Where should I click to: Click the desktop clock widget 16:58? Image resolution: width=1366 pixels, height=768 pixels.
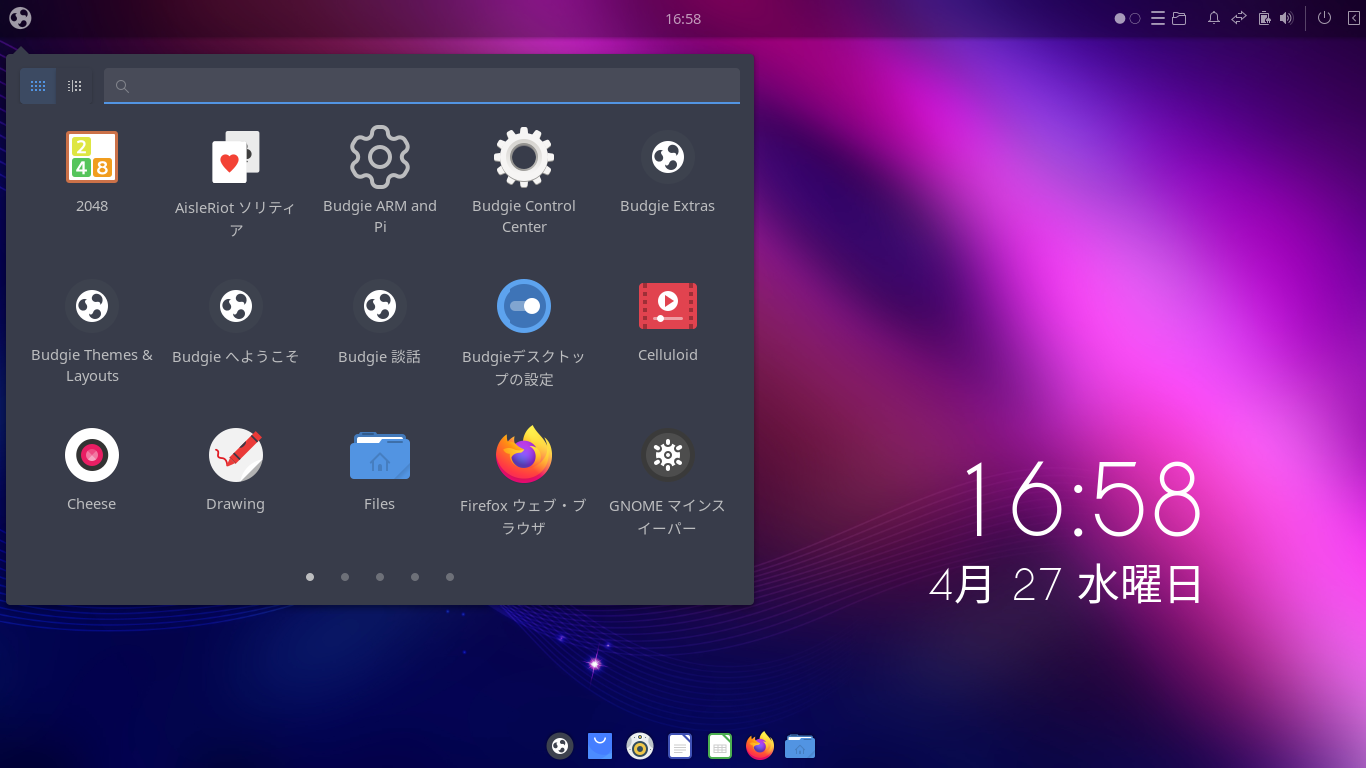[1080, 500]
